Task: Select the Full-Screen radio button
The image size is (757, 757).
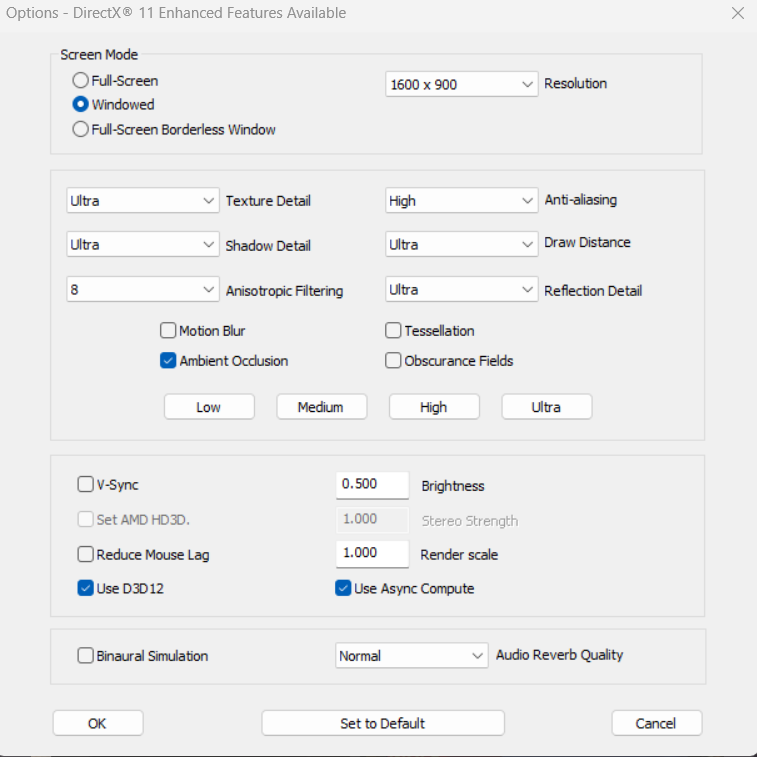Action: click(x=81, y=81)
